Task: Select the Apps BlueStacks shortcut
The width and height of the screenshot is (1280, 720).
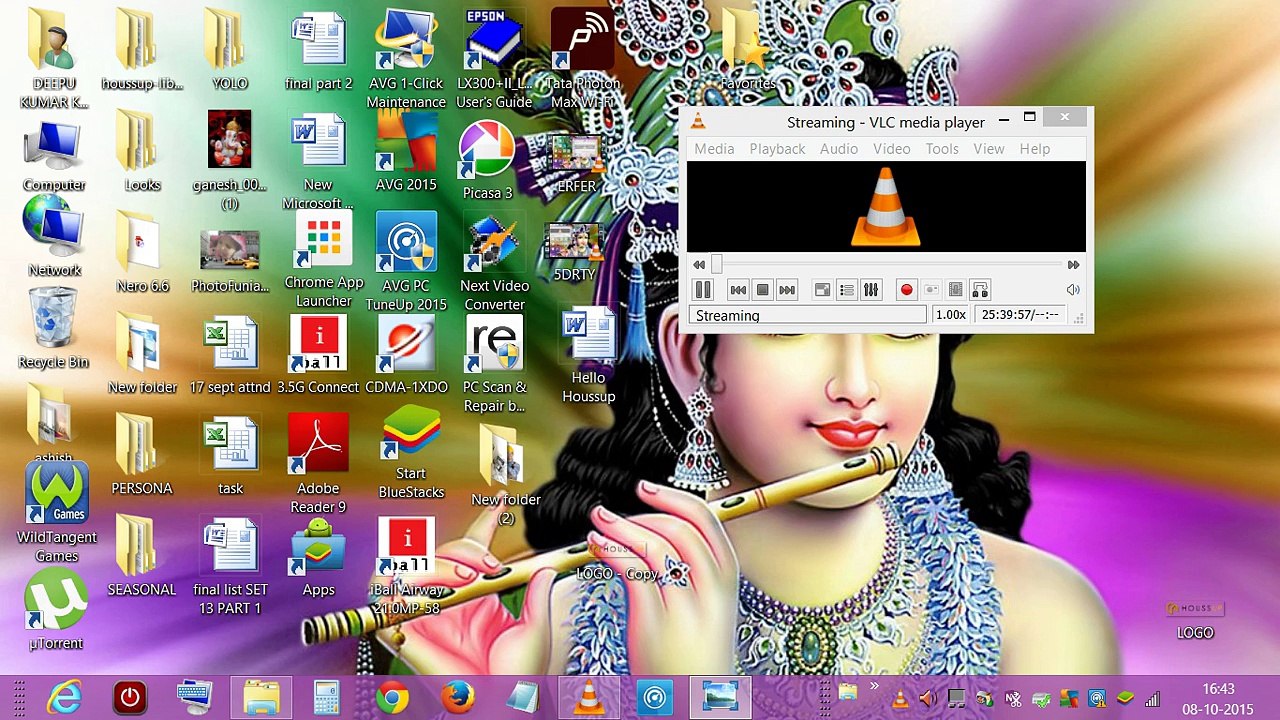Action: (x=318, y=558)
